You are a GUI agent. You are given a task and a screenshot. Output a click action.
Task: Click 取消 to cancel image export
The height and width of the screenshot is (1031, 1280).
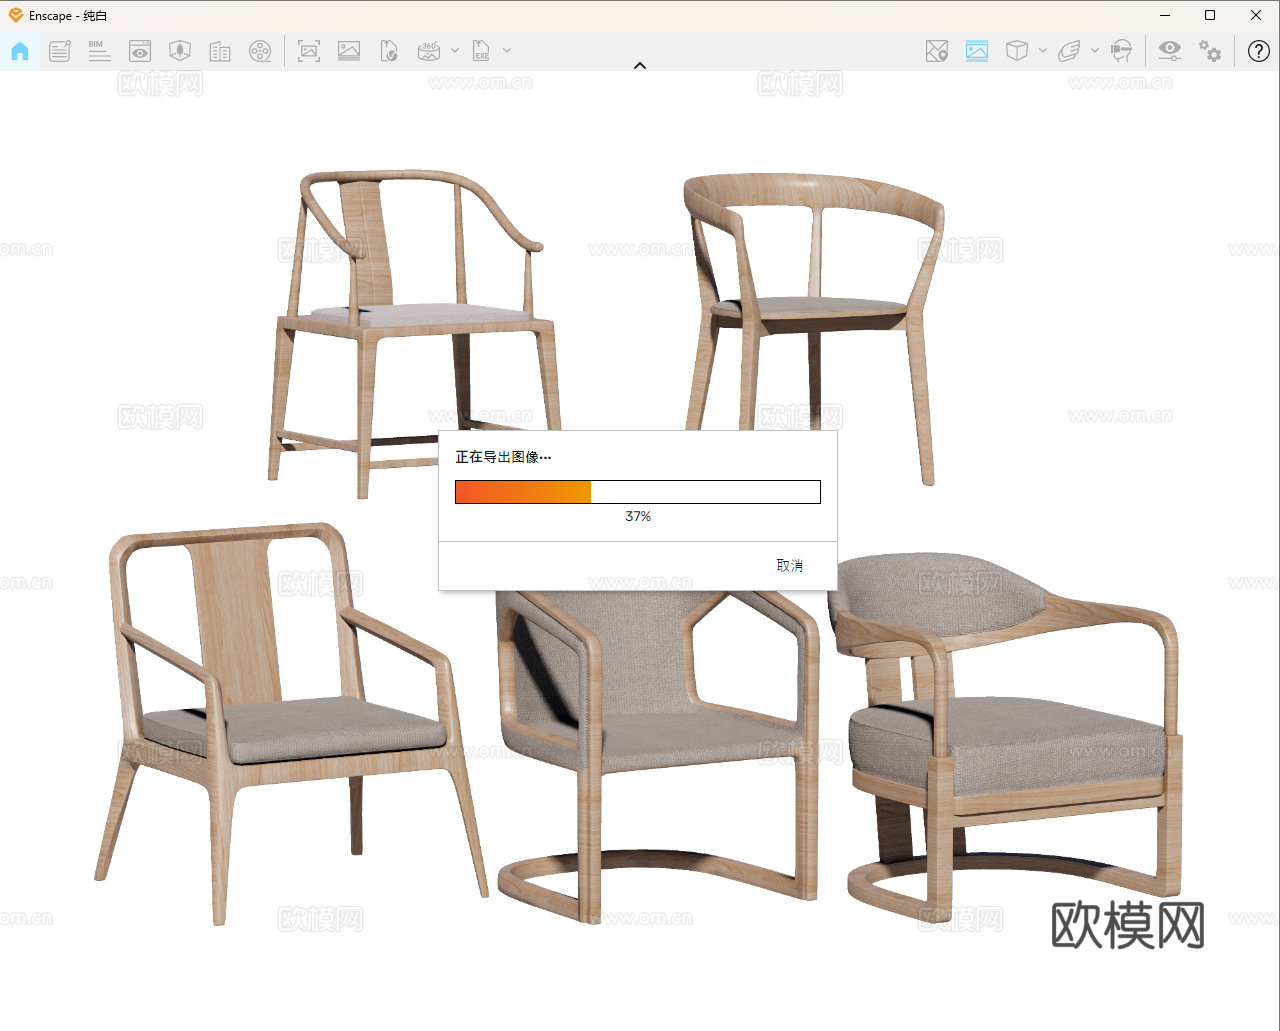point(789,566)
